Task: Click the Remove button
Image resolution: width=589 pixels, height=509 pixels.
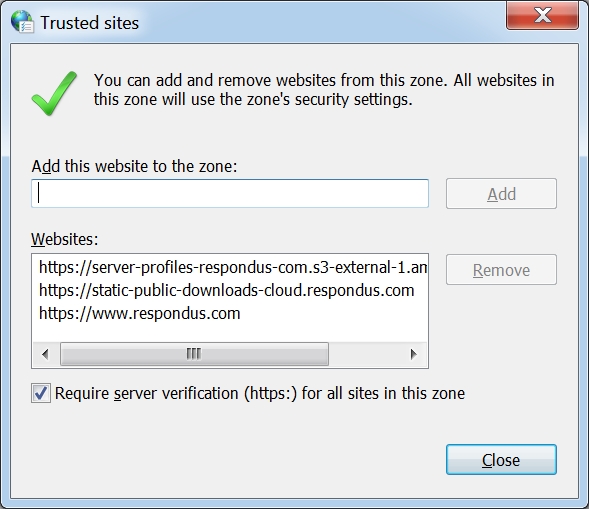Action: click(x=501, y=269)
